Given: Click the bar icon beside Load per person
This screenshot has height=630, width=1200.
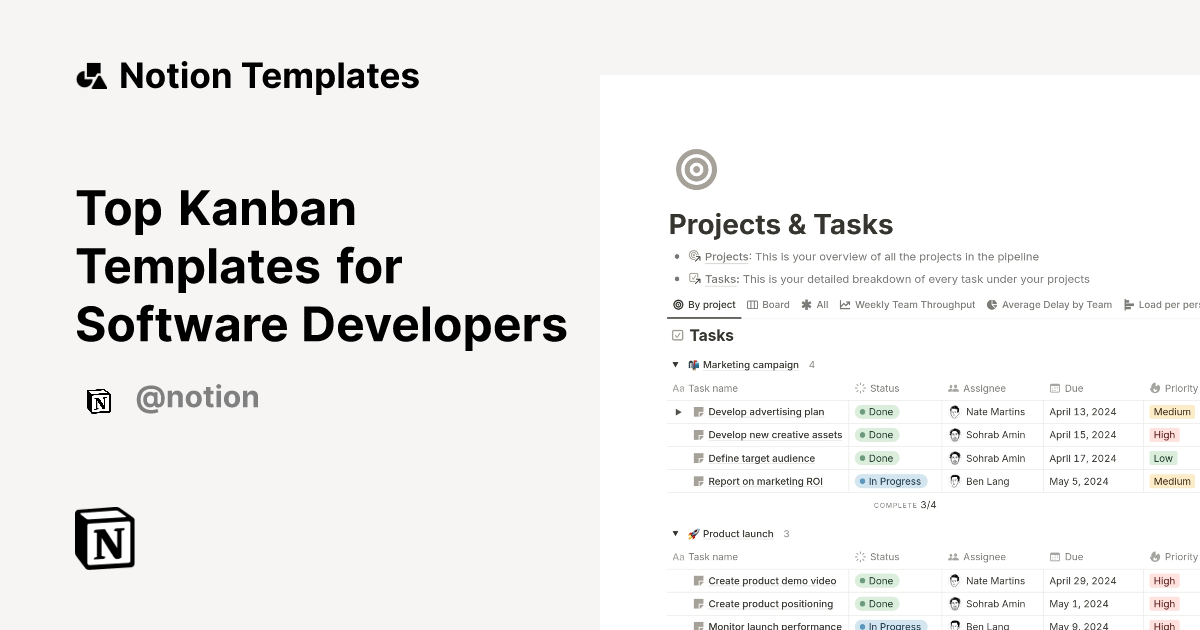Looking at the screenshot, I should [1129, 304].
